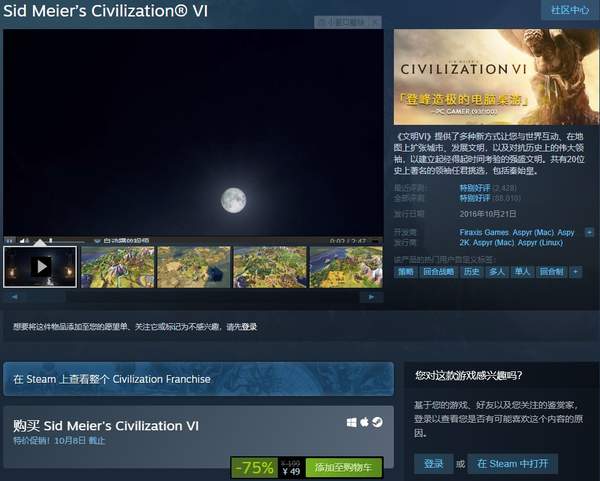Open the first gameplay screenshot thumbnail
Image resolution: width=600 pixels, height=481 pixels.
coord(117,267)
